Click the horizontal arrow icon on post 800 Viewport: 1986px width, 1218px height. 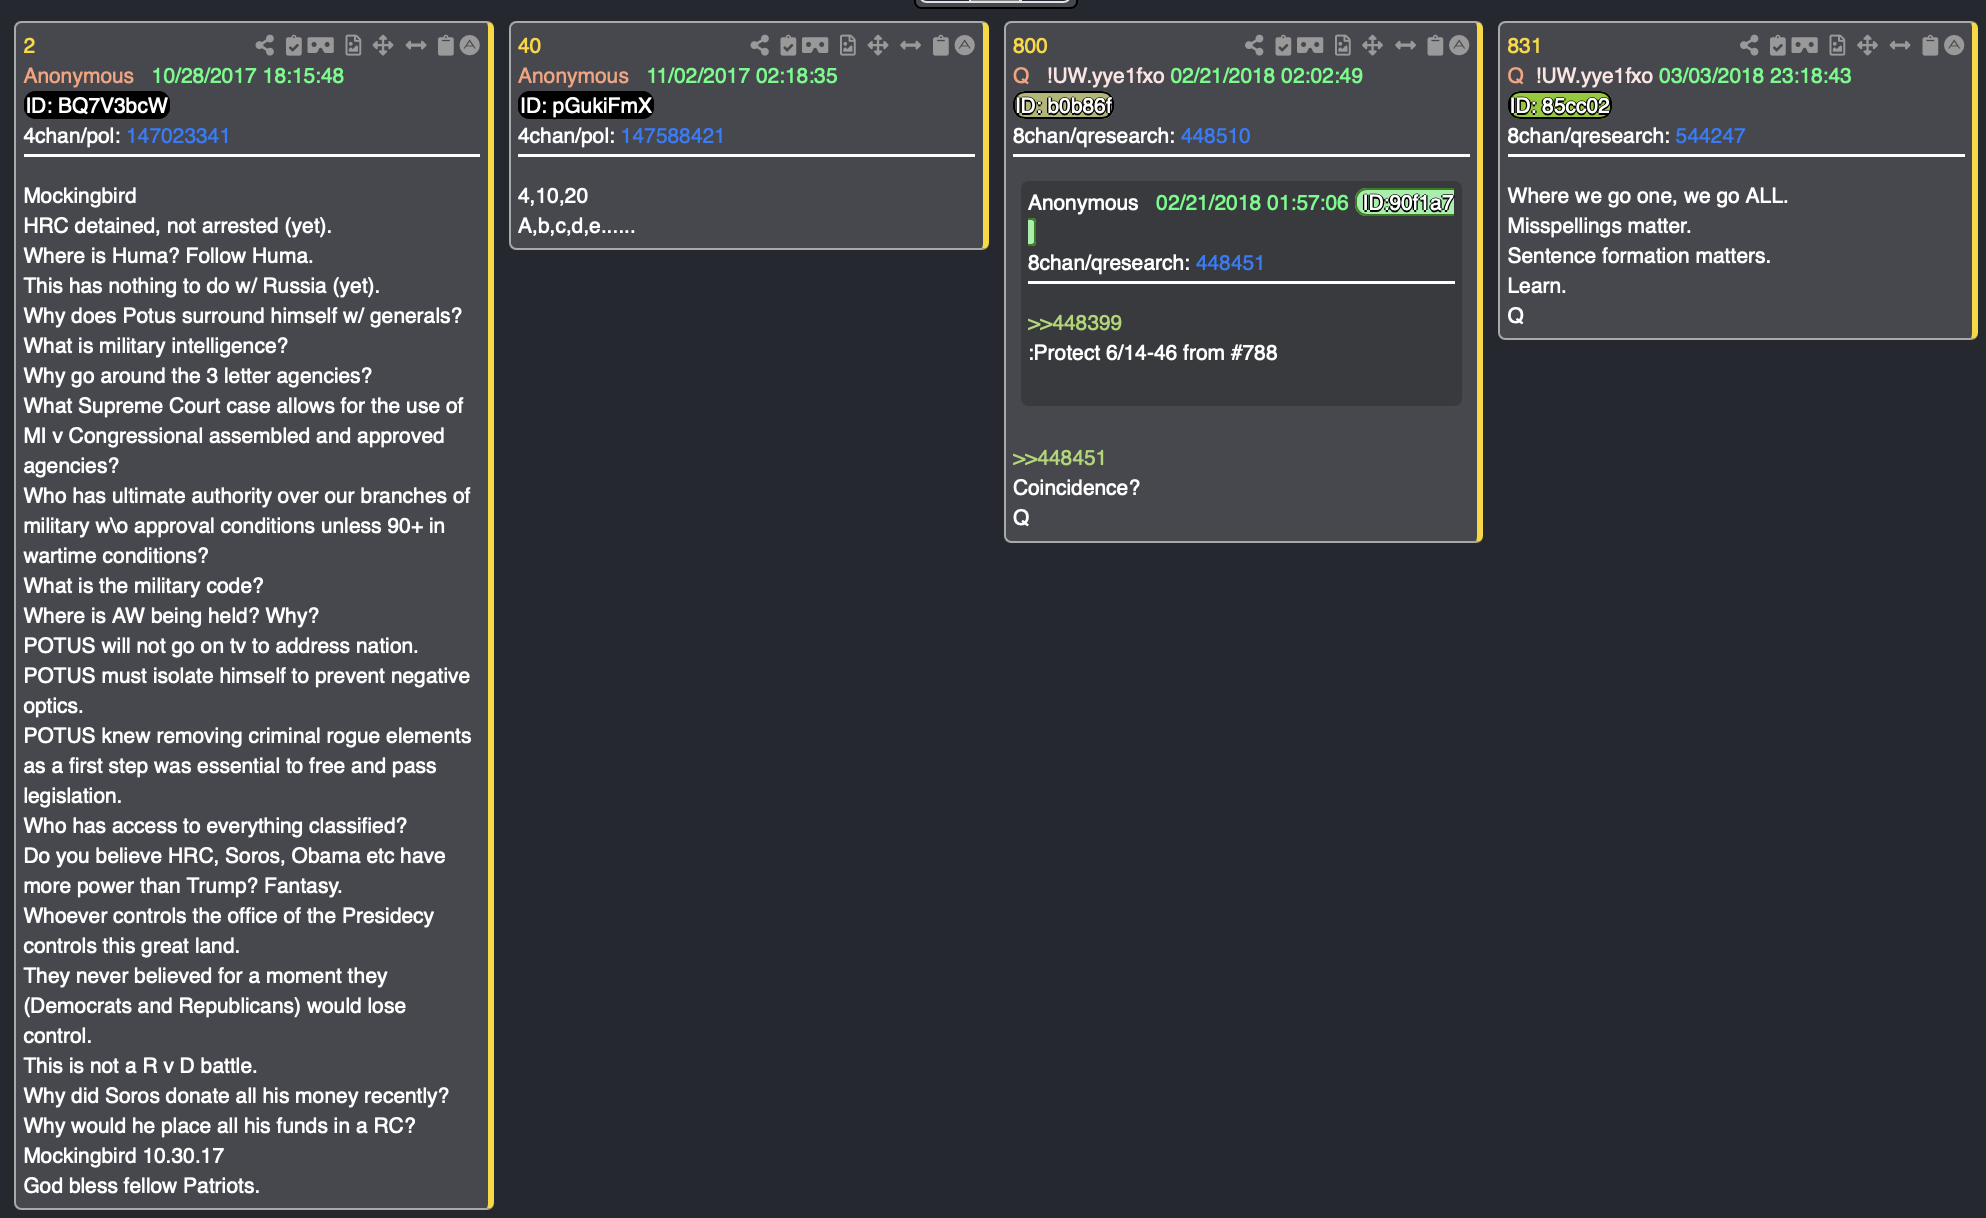tap(1406, 45)
